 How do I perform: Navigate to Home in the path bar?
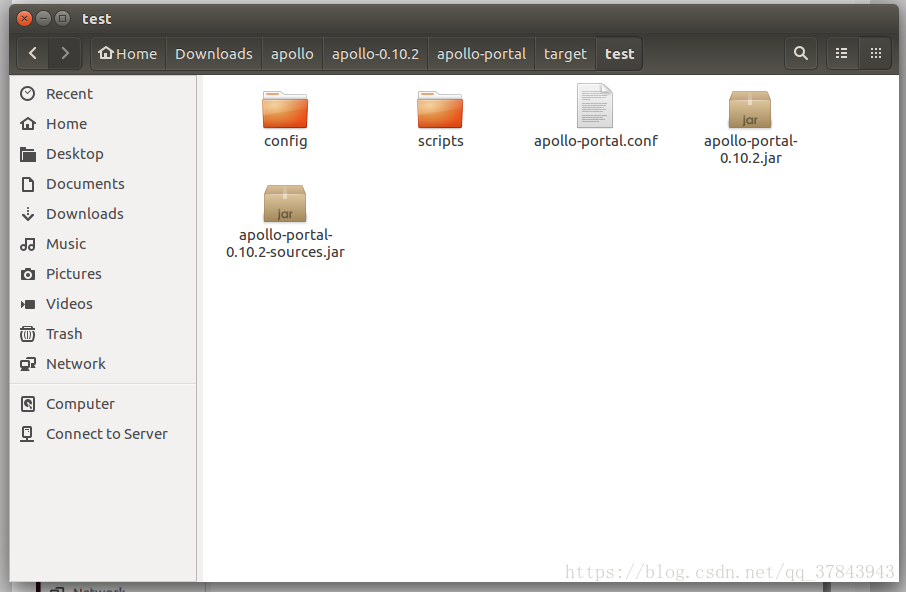click(x=128, y=54)
